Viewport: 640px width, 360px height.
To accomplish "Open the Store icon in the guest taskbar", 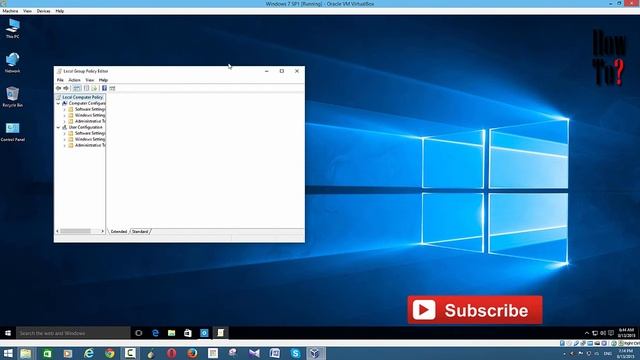I will click(188, 333).
